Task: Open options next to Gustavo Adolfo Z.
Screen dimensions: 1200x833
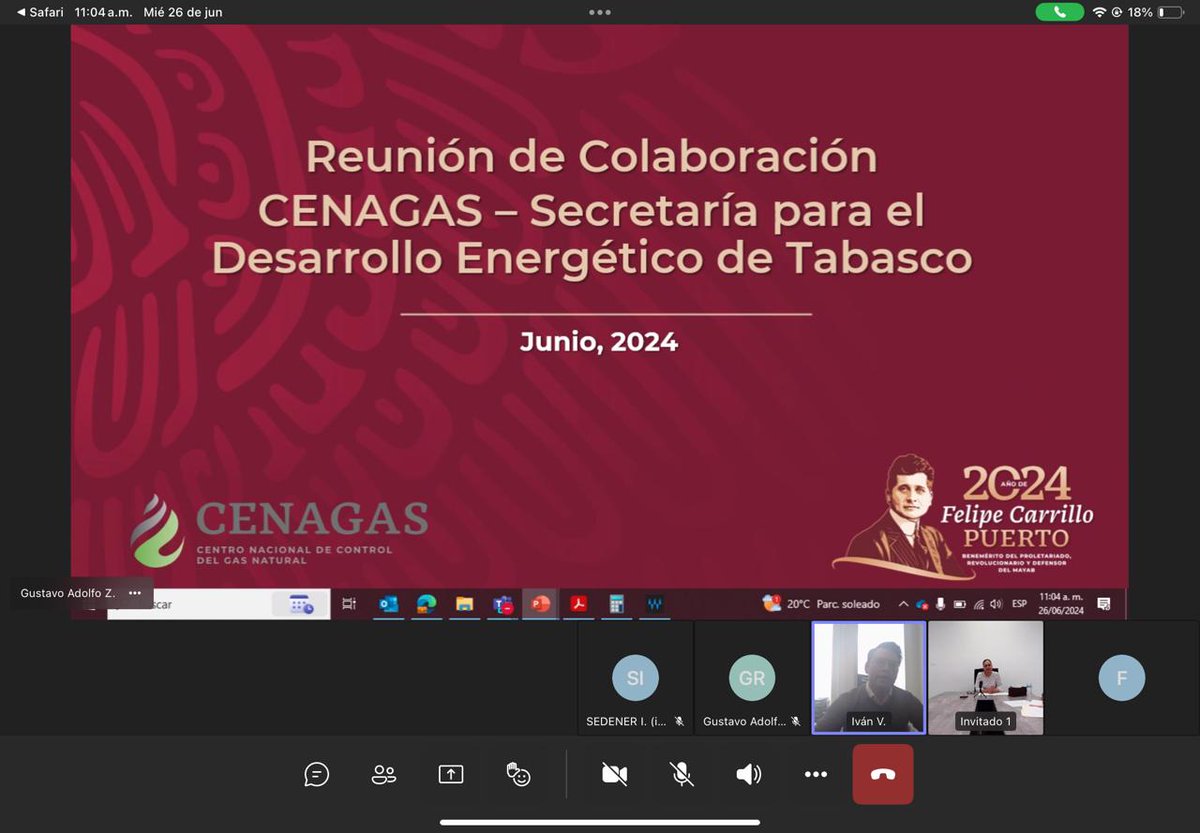Action: point(135,593)
